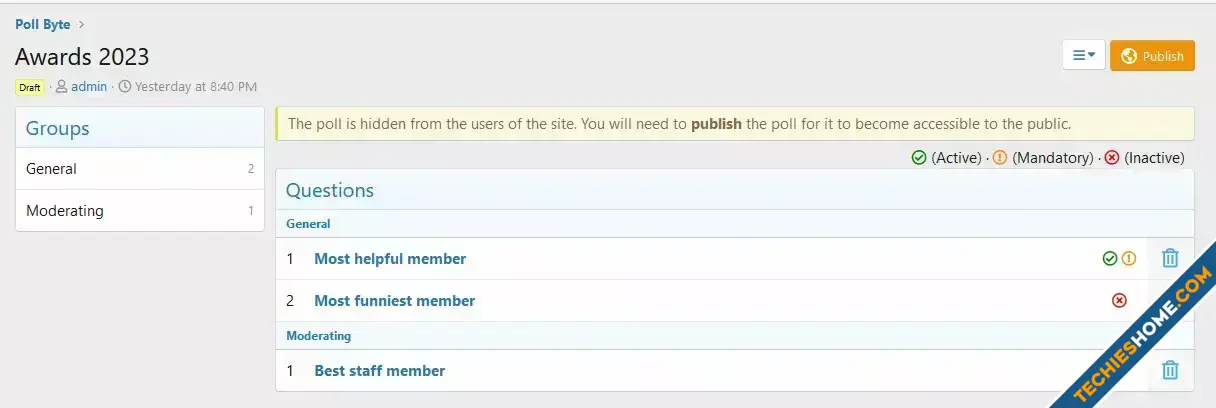This screenshot has width=1216, height=408.
Task: Click the Draft status label
Action: coord(30,87)
